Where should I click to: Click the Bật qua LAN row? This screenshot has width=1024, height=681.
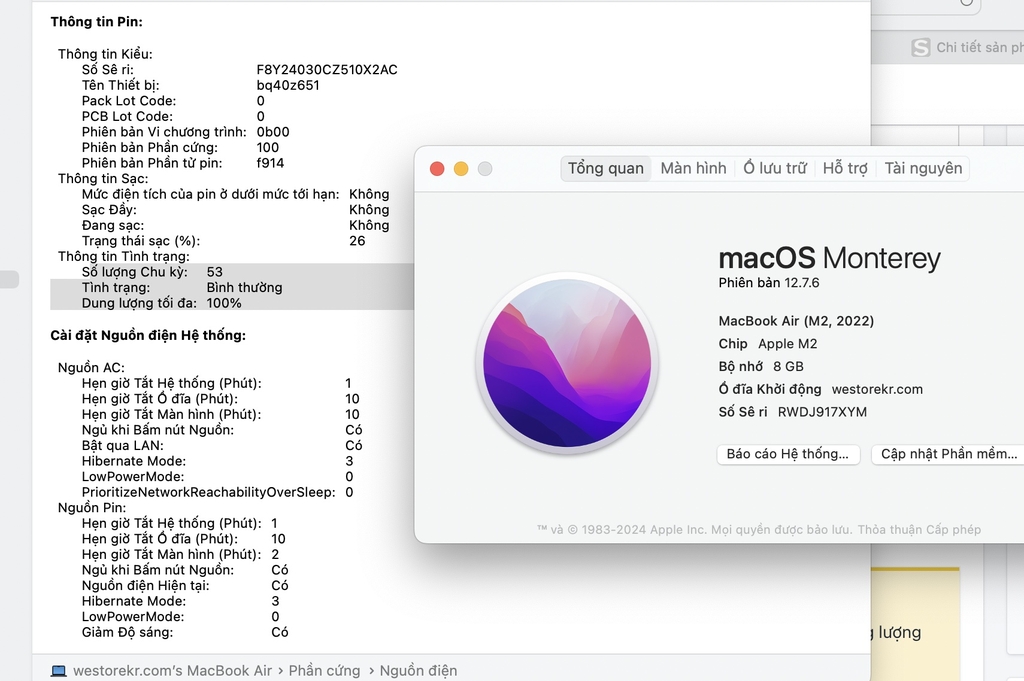click(222, 445)
